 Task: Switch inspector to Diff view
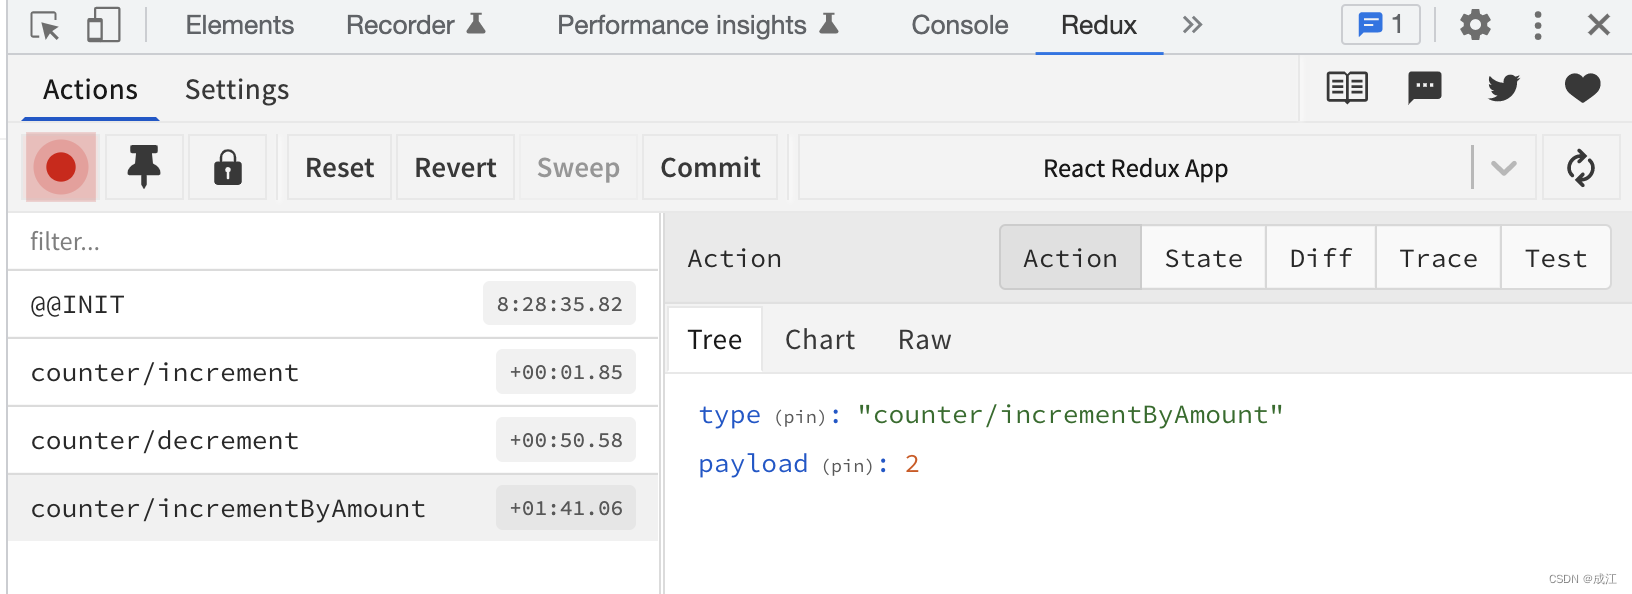(x=1321, y=258)
